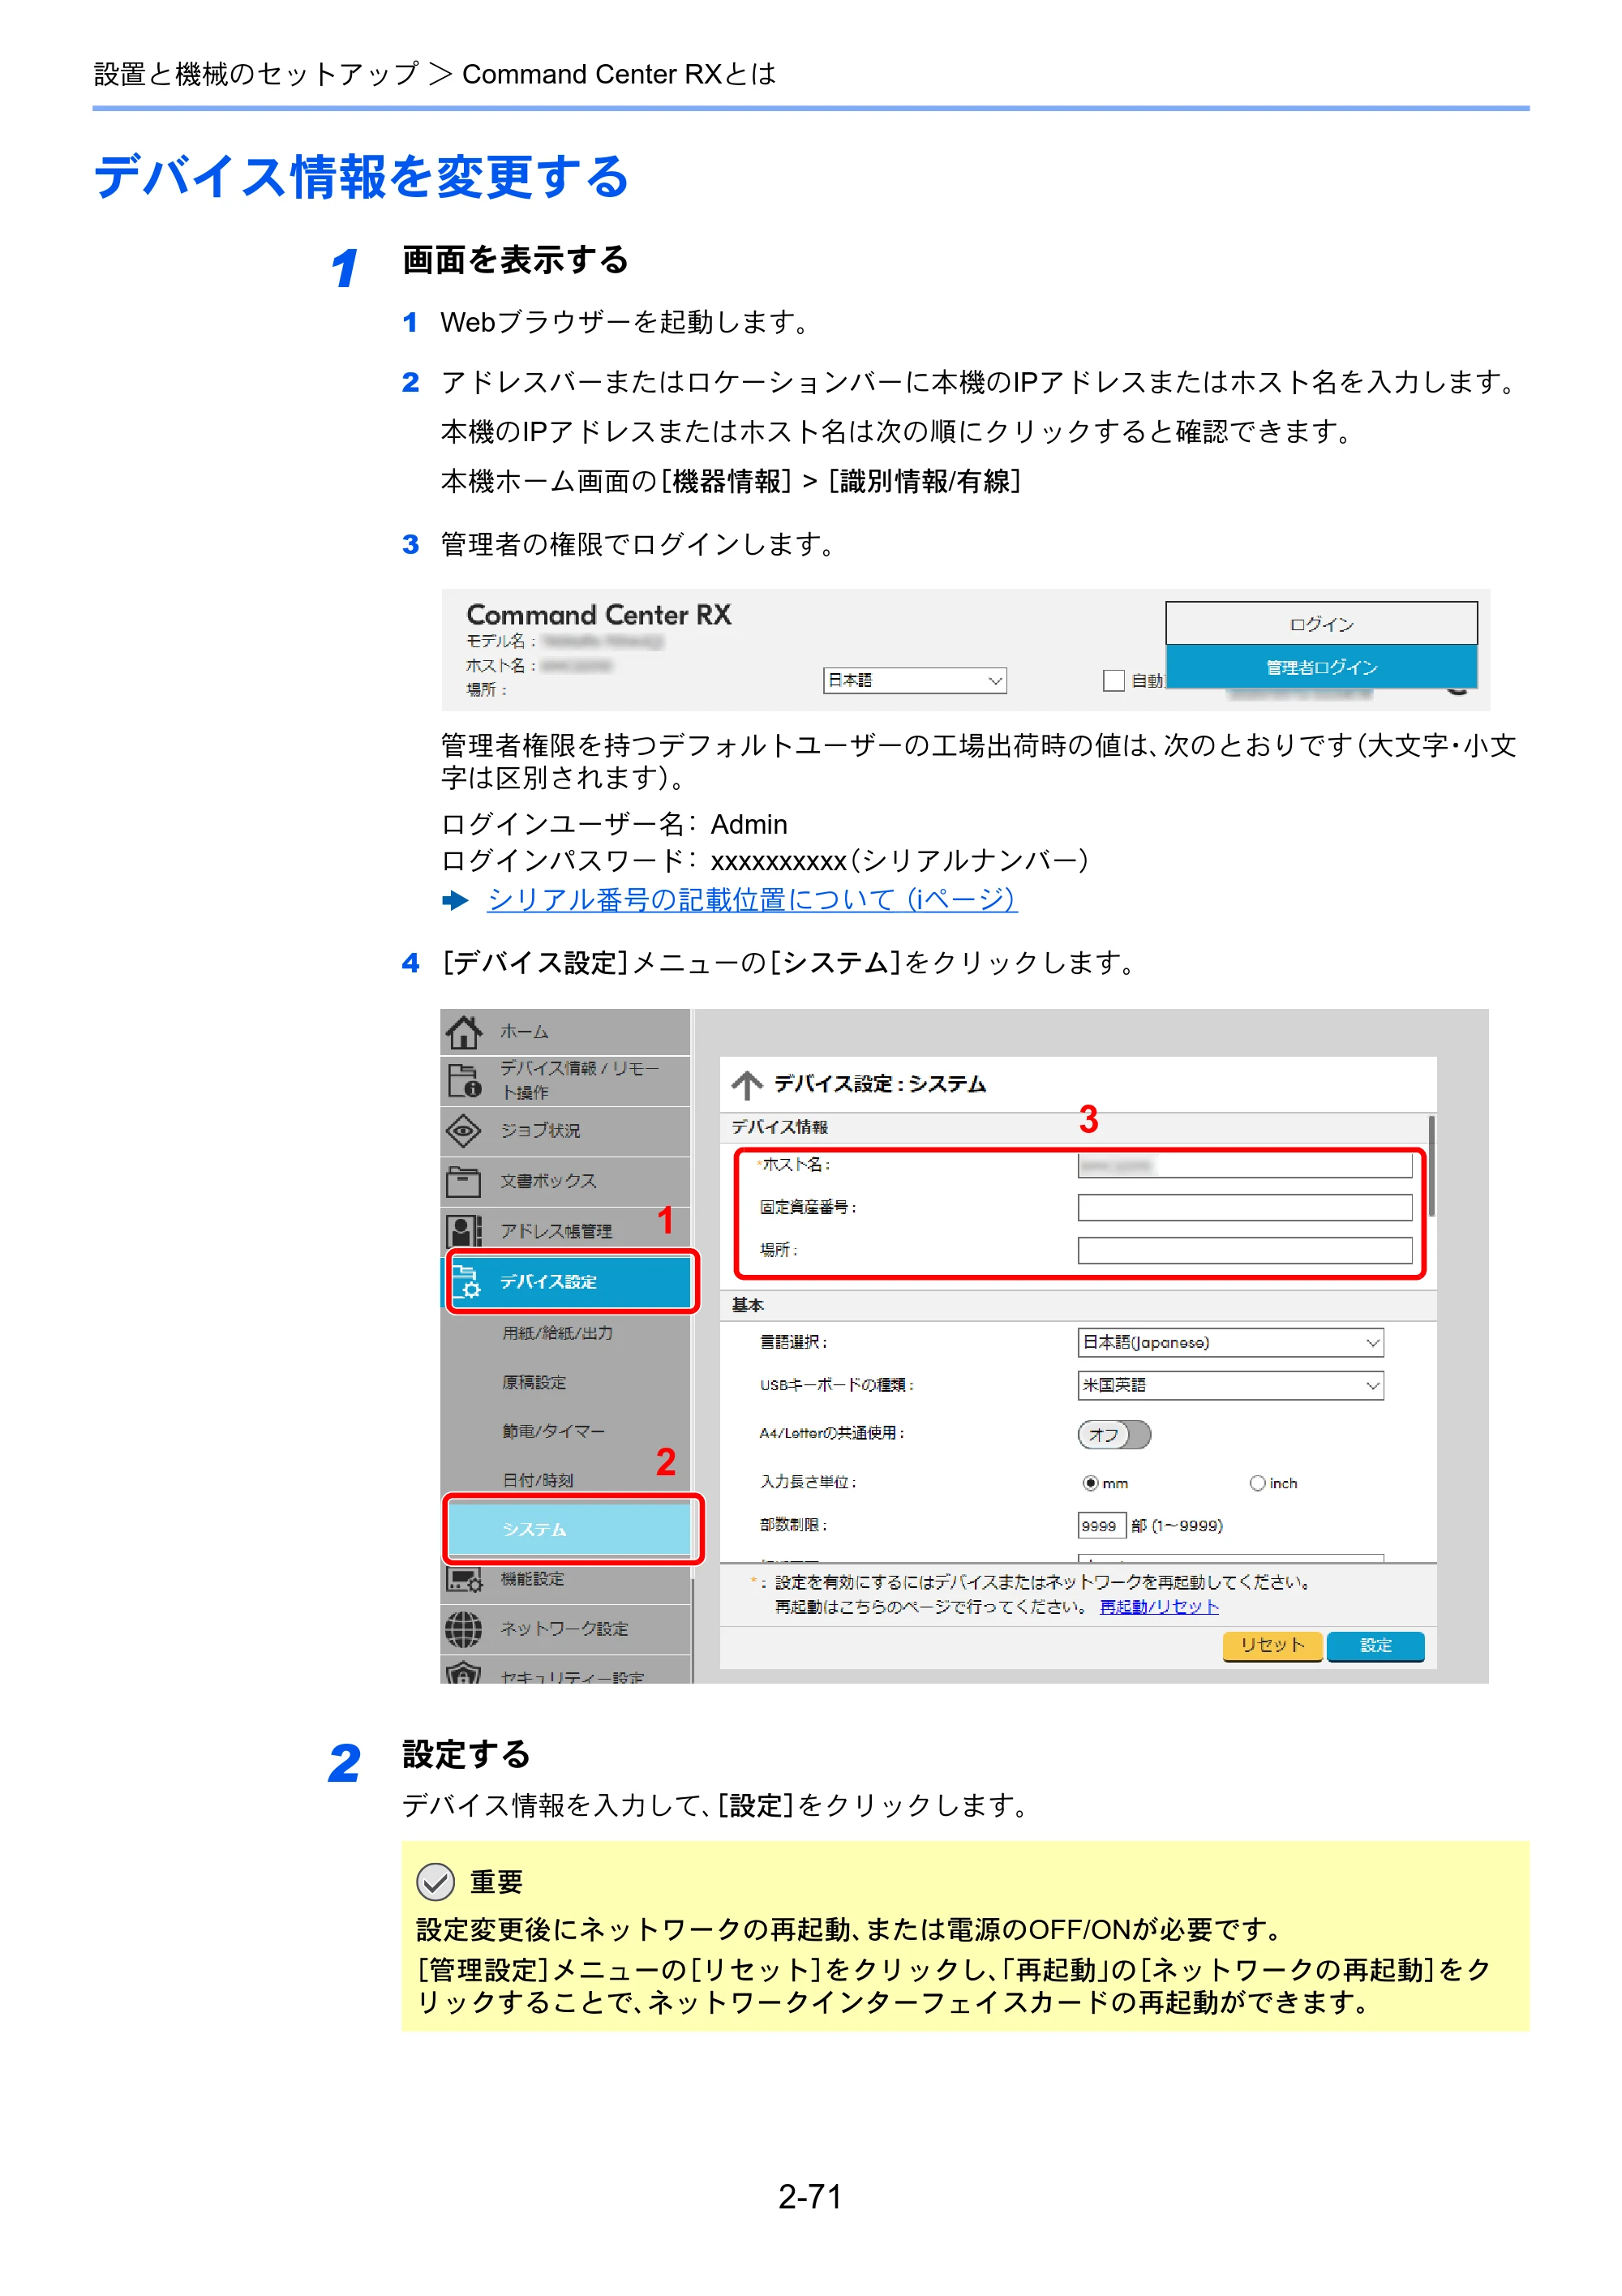1622x2296 pixels.
Task: Open the Function settings icon
Action: [x=463, y=1579]
